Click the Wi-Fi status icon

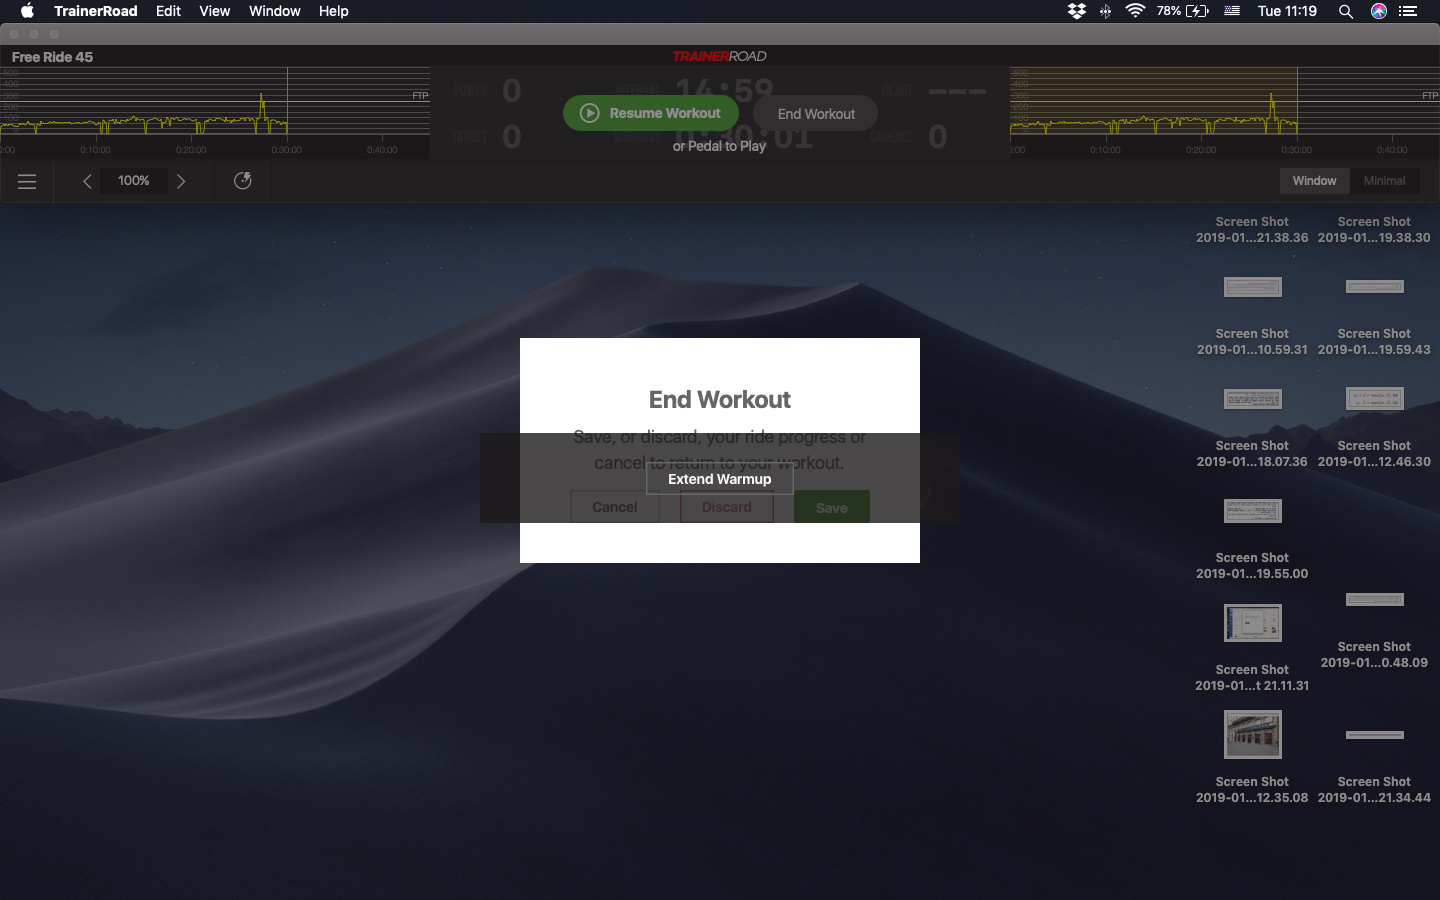(1135, 11)
